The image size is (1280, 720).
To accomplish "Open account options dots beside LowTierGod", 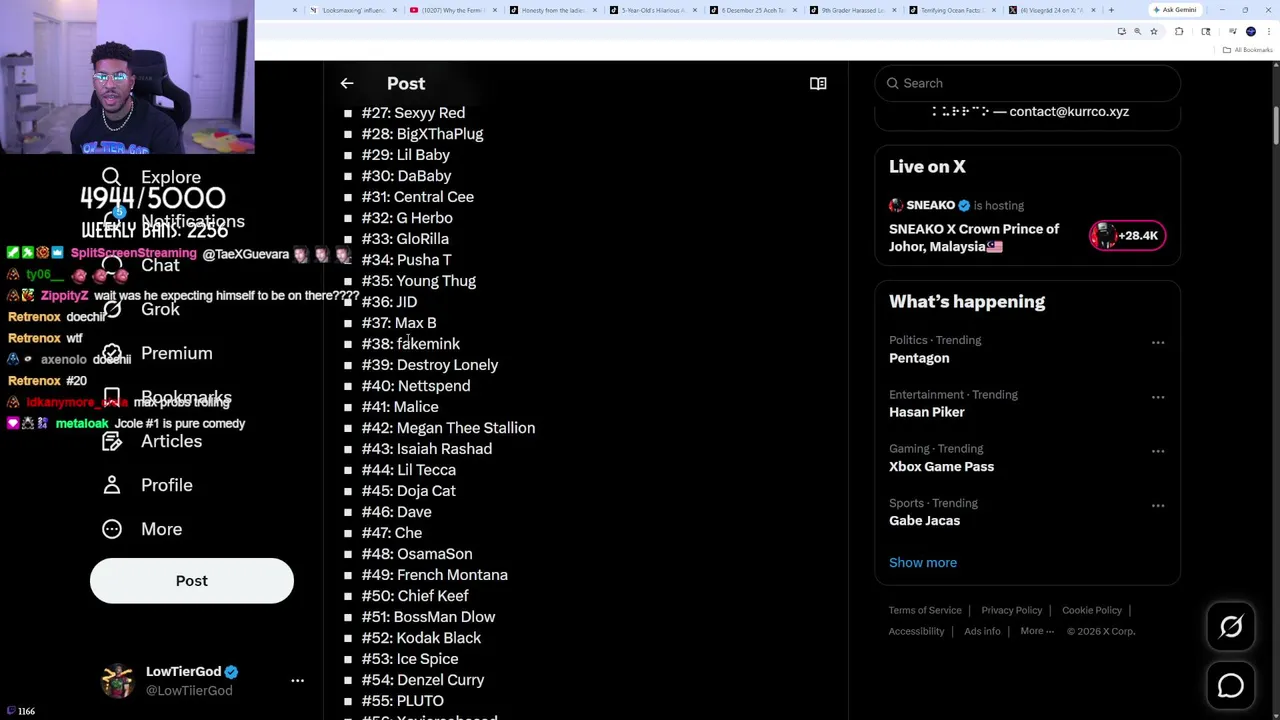I will click(x=297, y=680).
